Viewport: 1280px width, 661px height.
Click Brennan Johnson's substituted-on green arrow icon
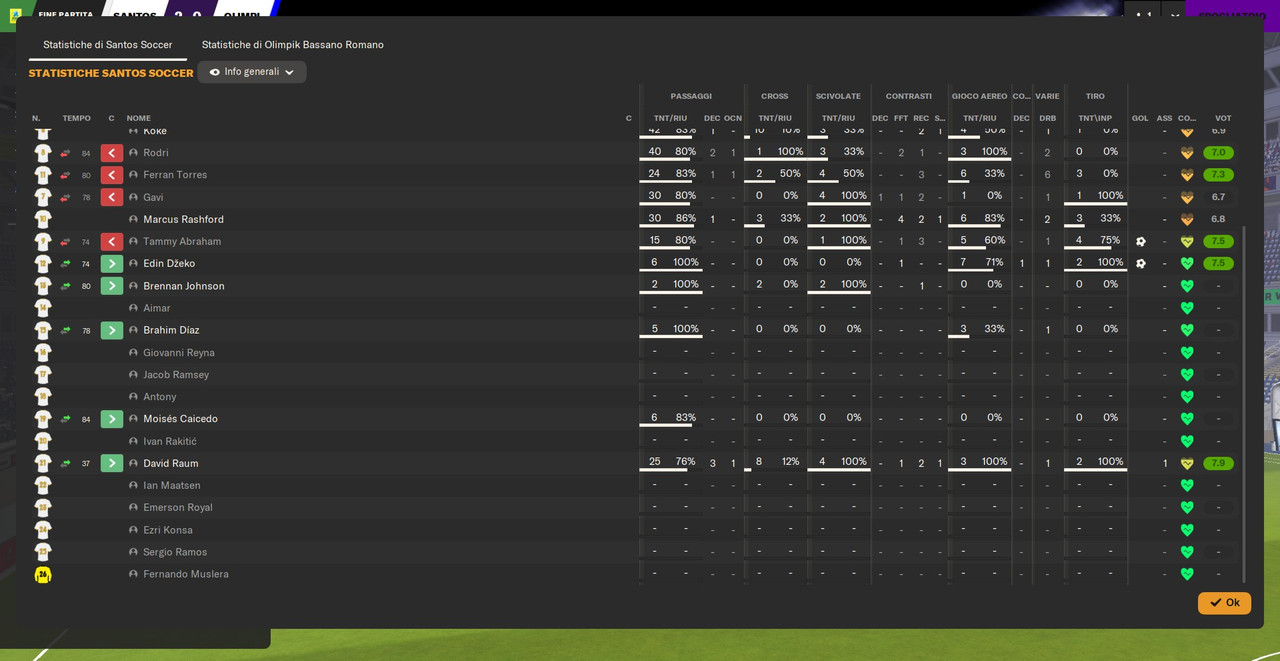111,286
